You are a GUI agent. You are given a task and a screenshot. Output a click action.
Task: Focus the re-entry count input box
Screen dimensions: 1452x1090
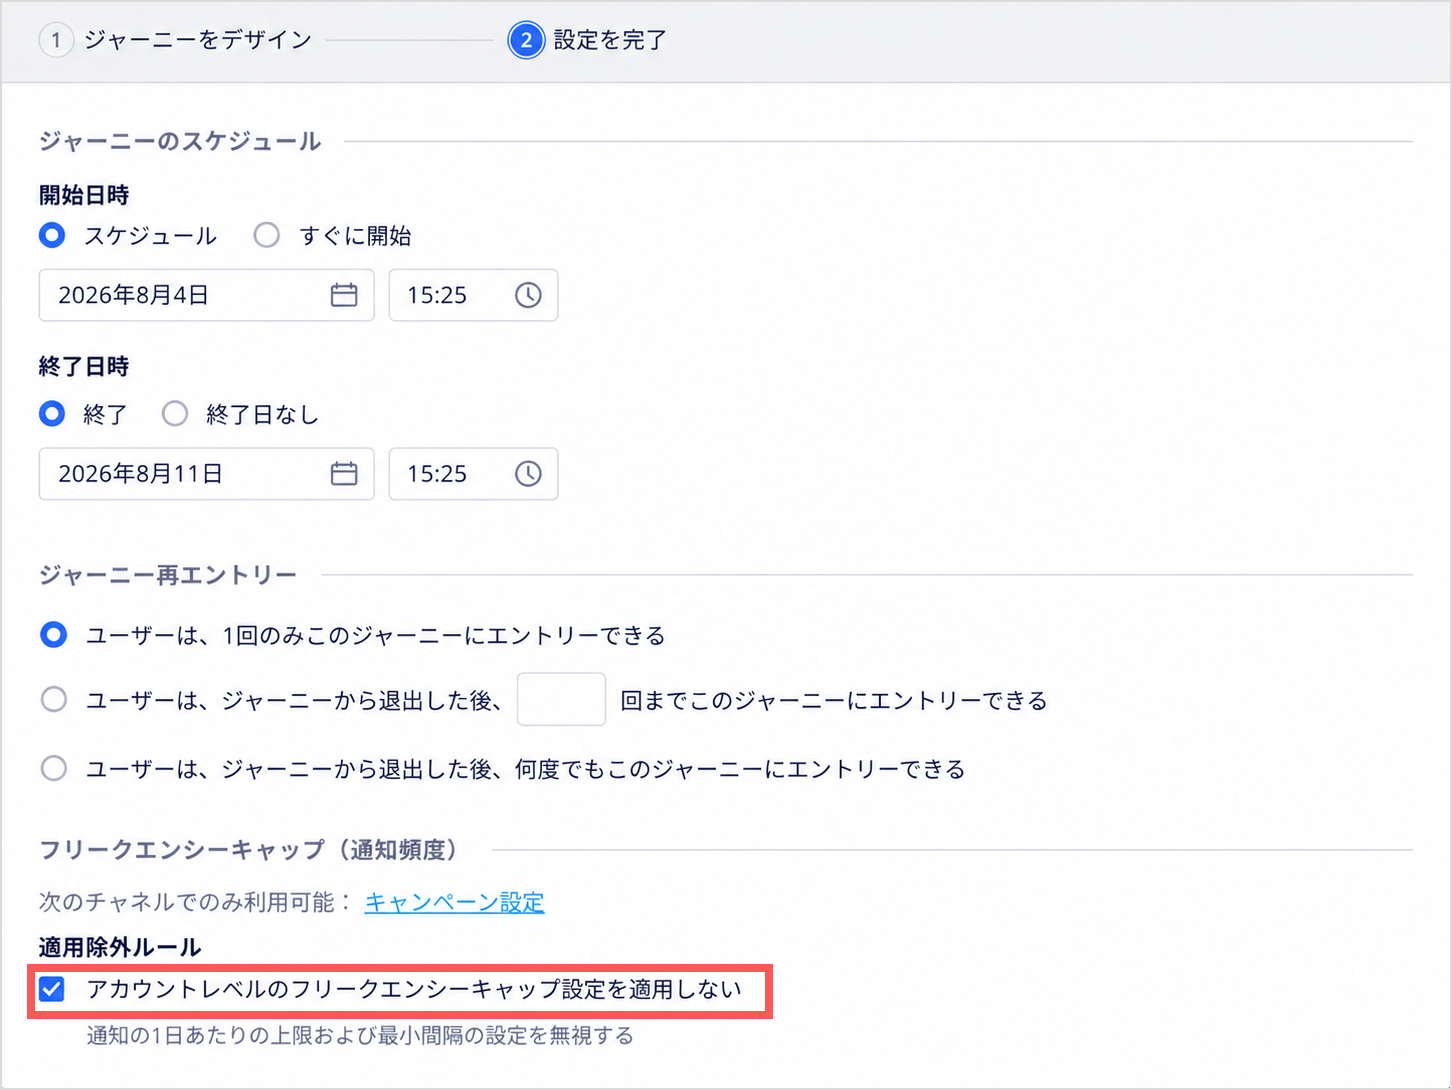point(561,699)
